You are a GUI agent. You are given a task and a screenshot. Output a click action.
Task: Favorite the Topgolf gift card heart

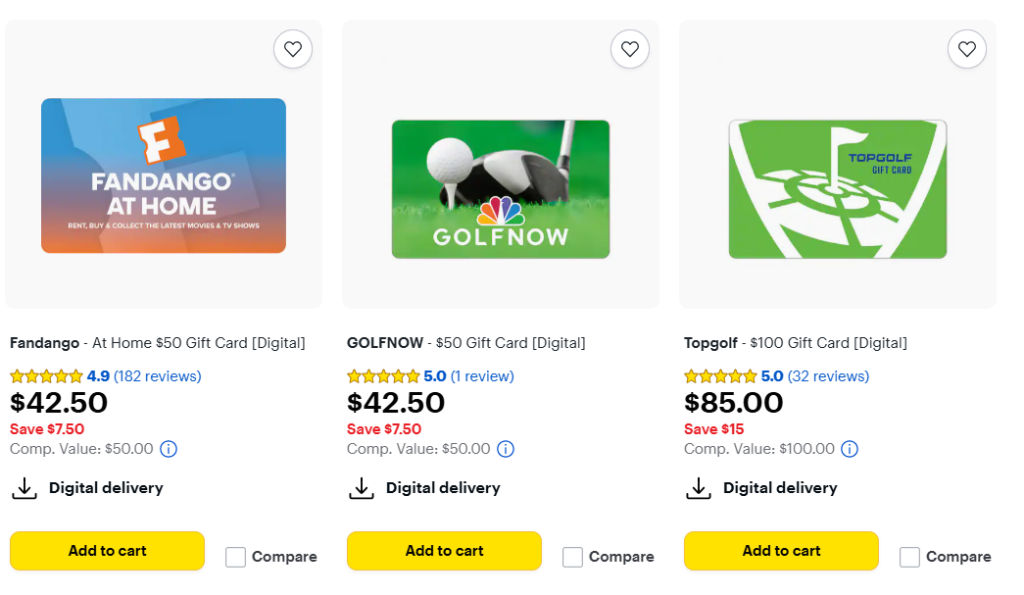pyautogui.click(x=966, y=49)
